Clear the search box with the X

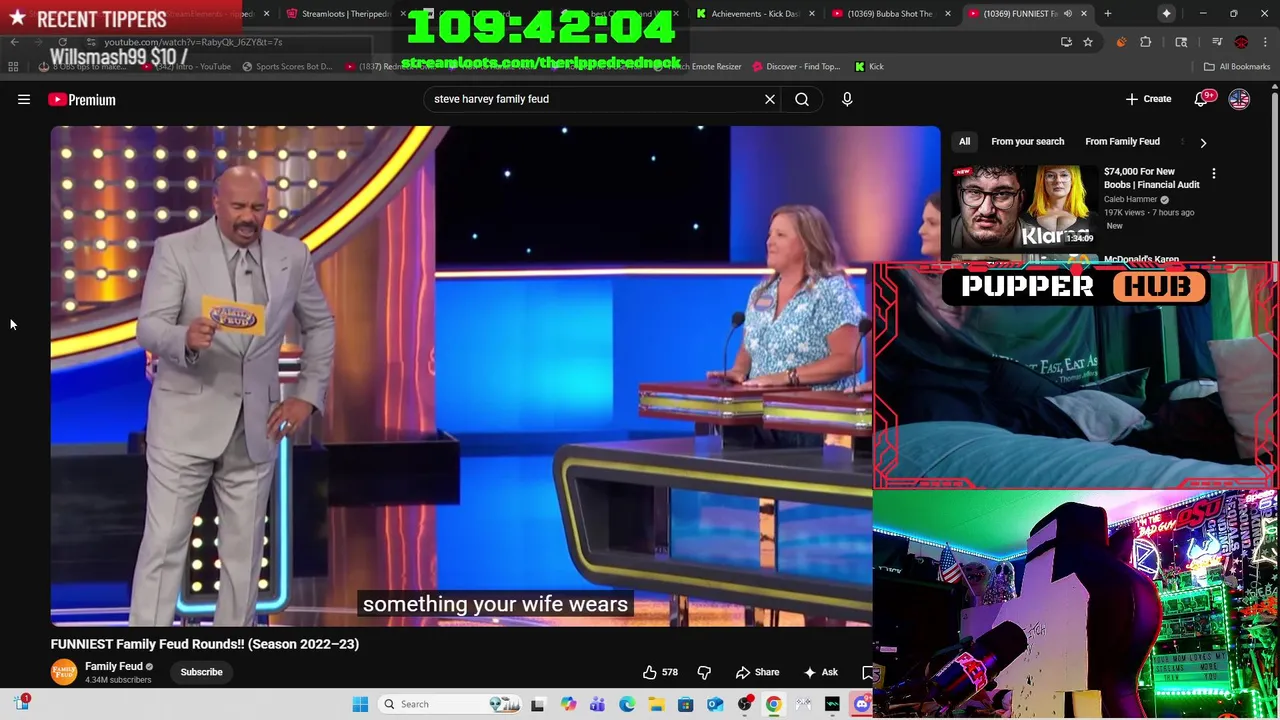click(x=770, y=99)
